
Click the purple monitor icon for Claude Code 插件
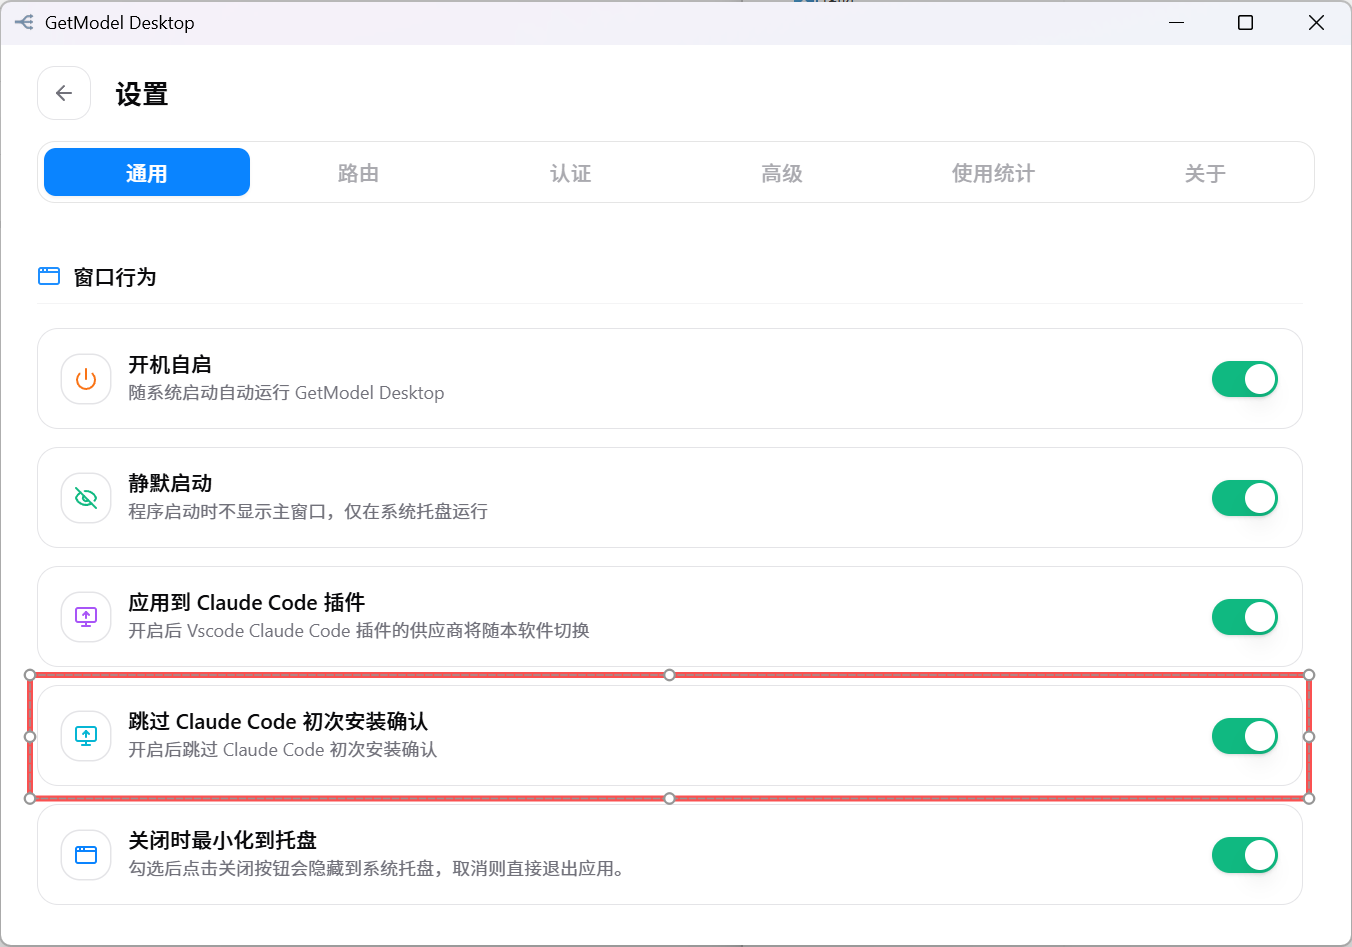pos(86,617)
